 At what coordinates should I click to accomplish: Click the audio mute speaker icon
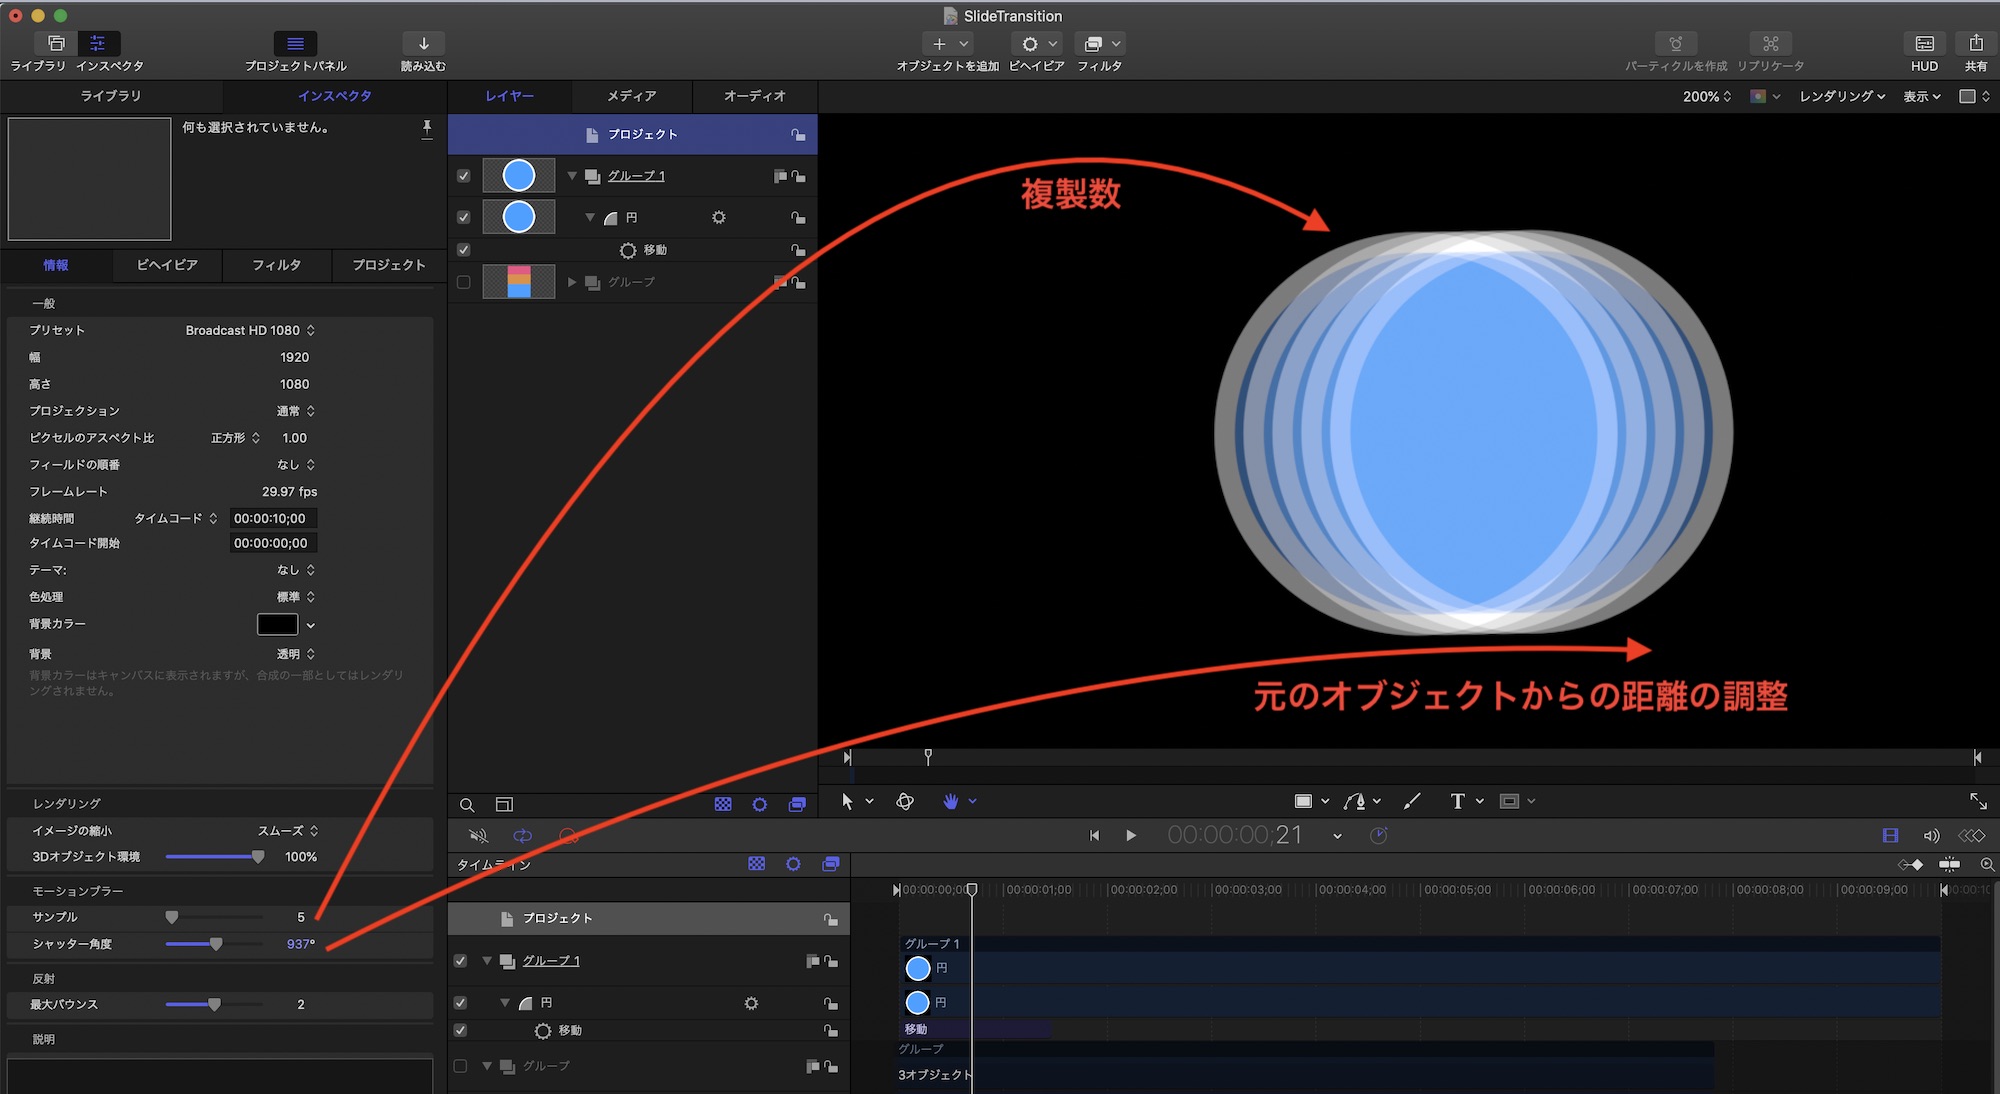pyautogui.click(x=479, y=836)
